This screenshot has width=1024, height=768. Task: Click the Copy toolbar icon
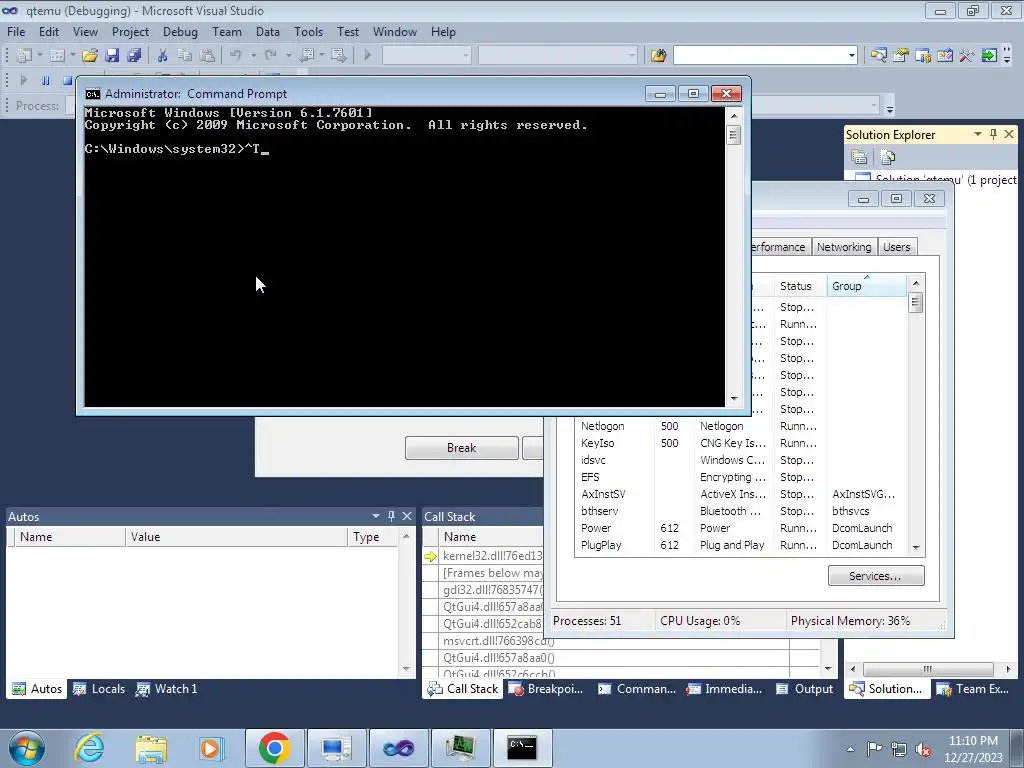185,56
